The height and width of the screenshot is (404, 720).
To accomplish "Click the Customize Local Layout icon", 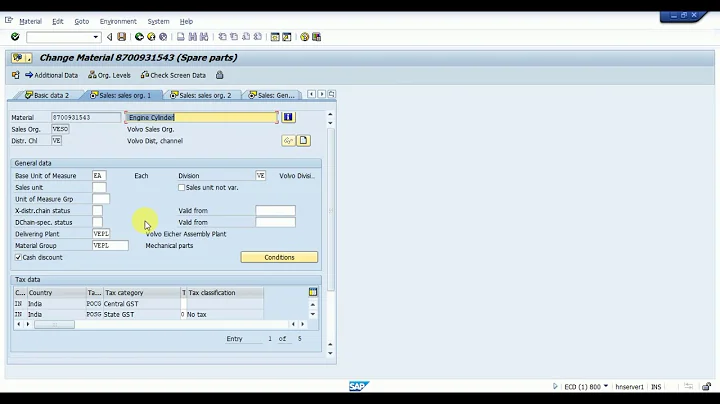I will click(316, 37).
